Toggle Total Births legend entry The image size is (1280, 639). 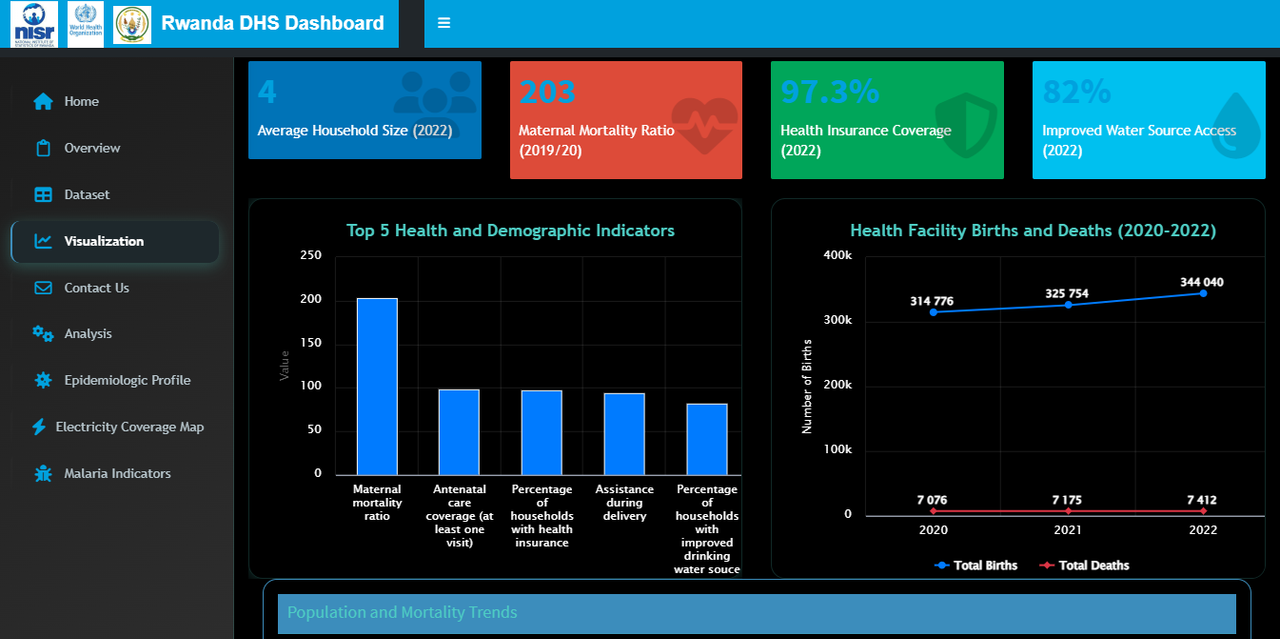click(975, 565)
